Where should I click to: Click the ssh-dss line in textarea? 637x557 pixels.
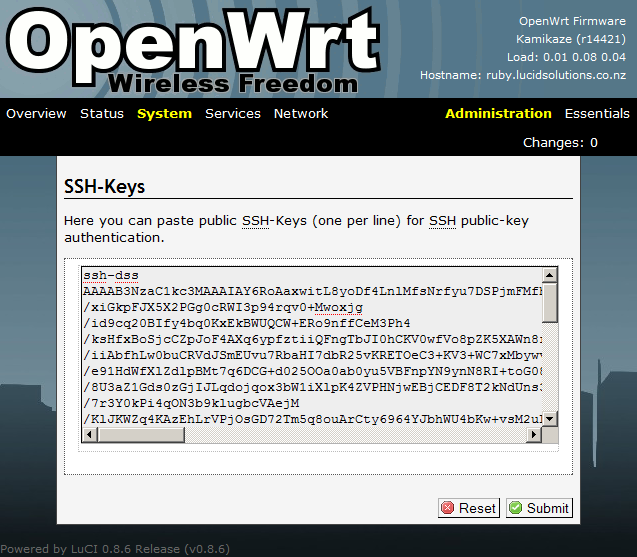[111, 276]
